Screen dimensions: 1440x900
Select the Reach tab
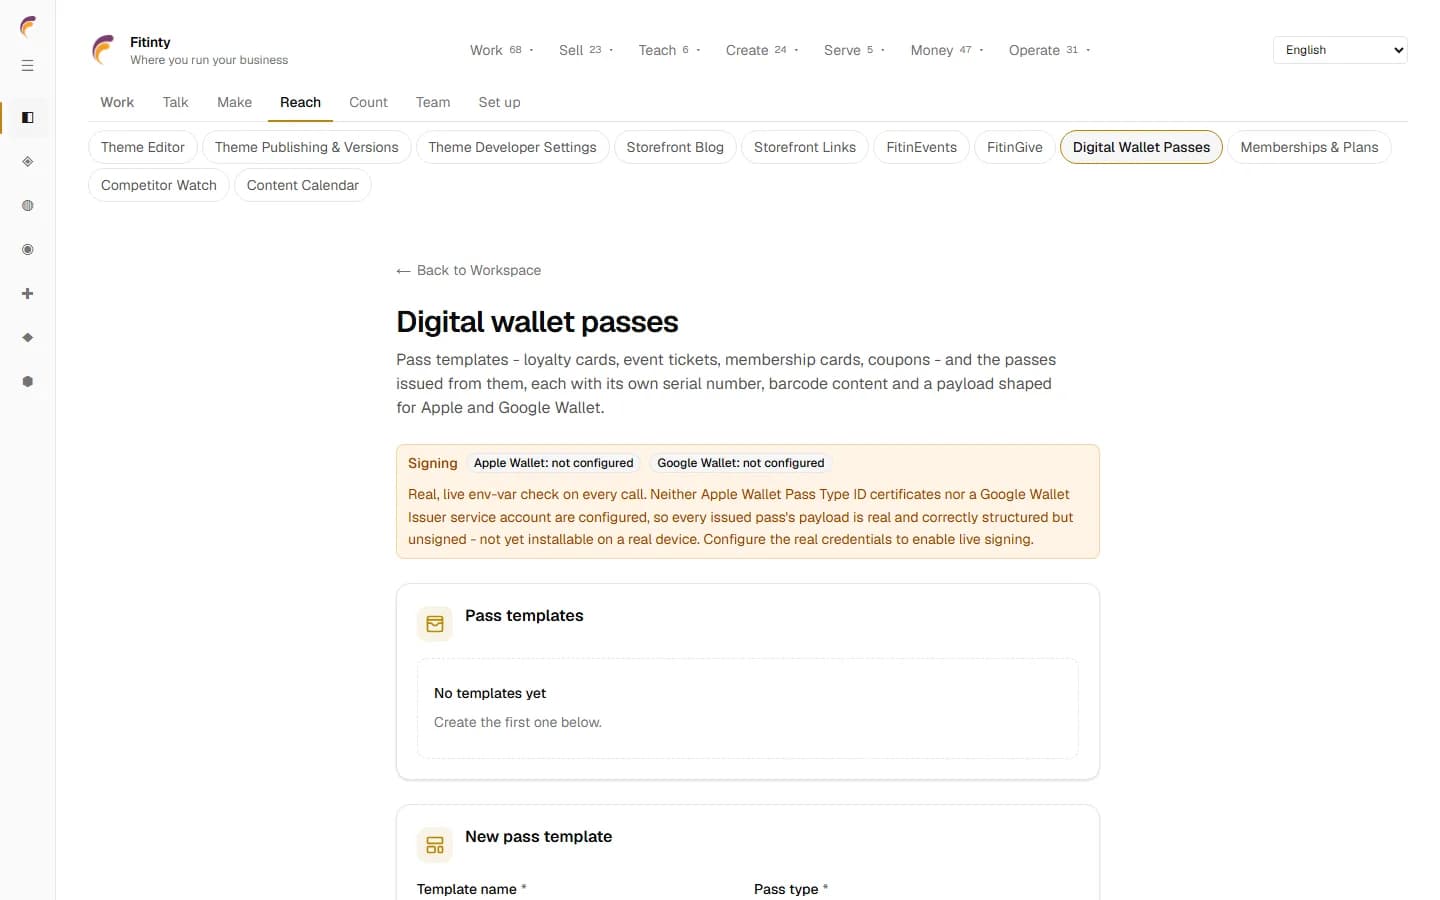(300, 102)
